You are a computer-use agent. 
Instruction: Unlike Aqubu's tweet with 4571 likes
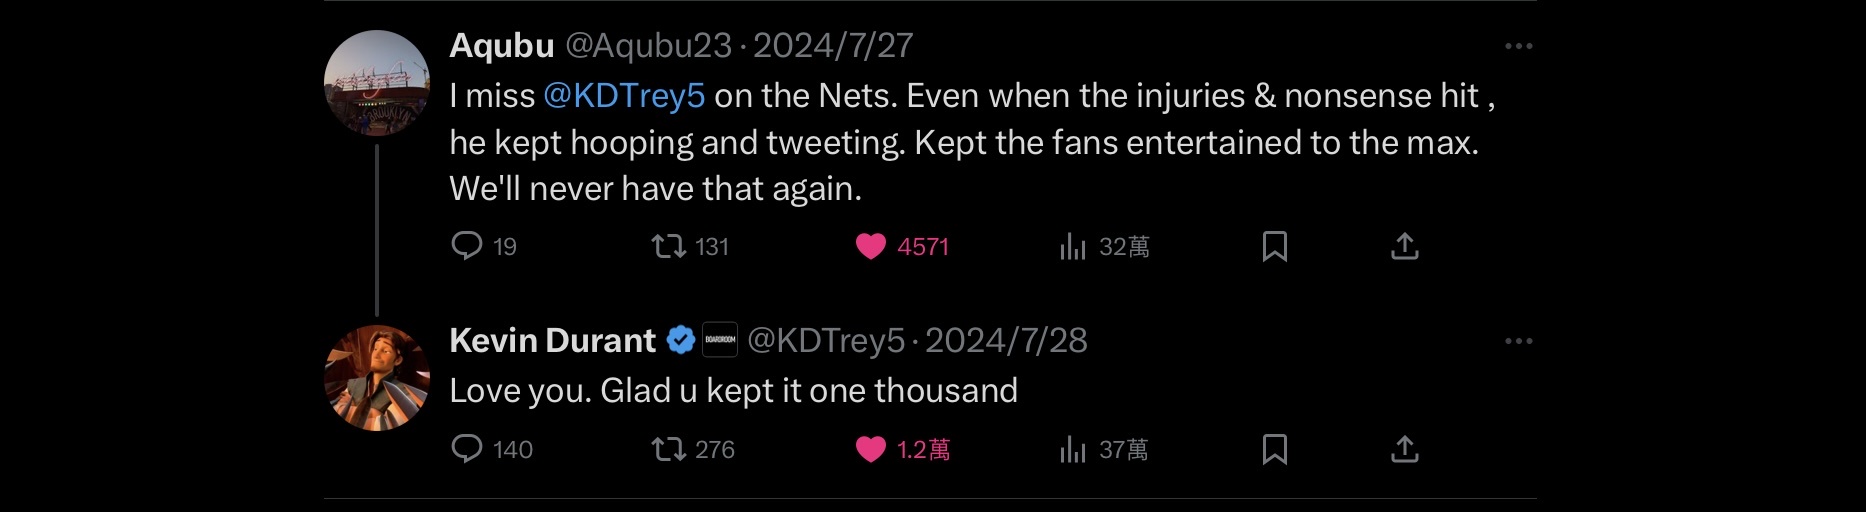871,246
